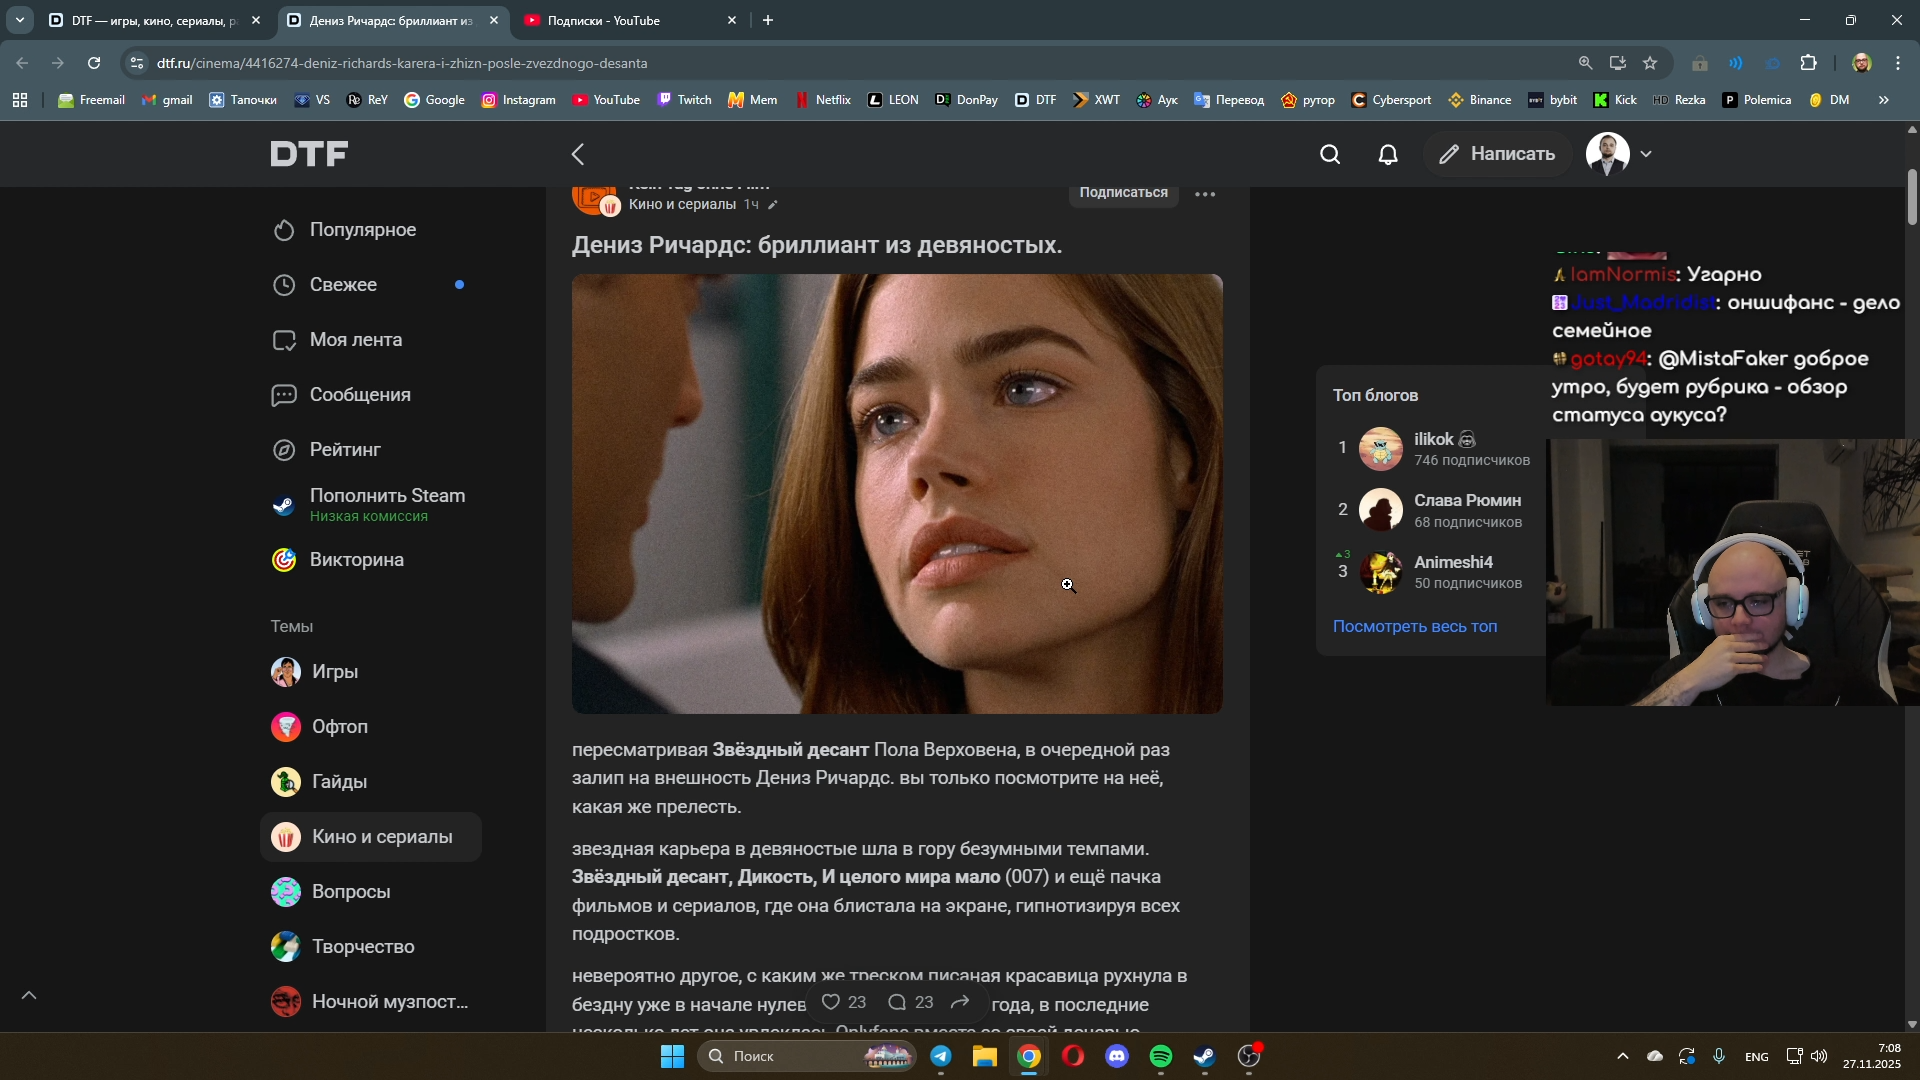Viewport: 1920px width, 1080px height.
Task: Open comments via speech bubble icon
Action: pyautogui.click(x=897, y=1002)
